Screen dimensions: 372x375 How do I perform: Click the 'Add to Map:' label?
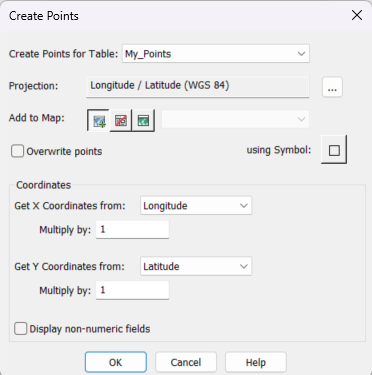coord(37,118)
